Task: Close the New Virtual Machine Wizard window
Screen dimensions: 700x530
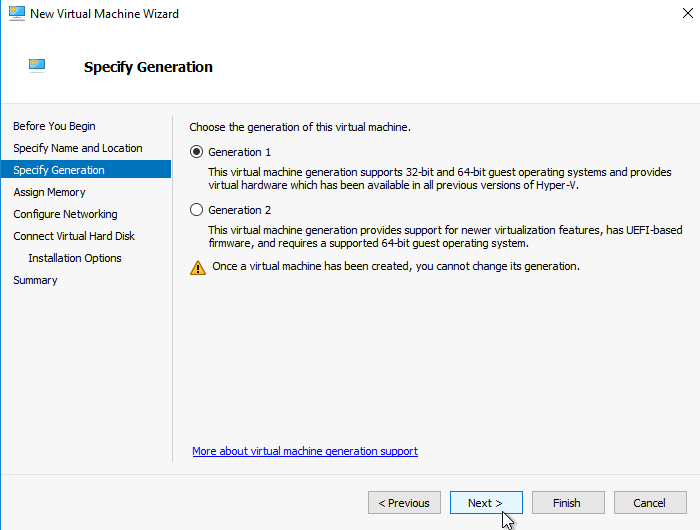Action: [x=688, y=13]
